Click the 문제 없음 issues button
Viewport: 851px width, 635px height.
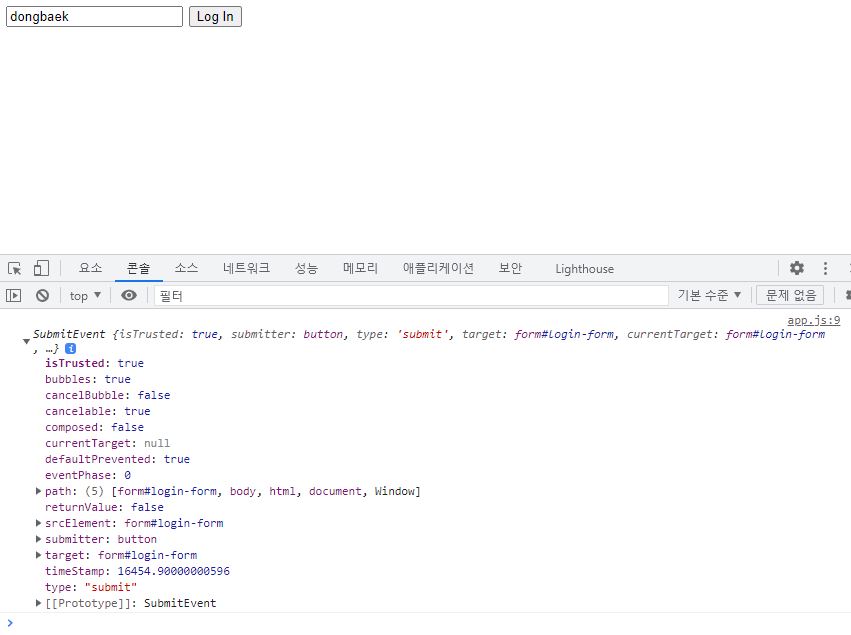790,295
